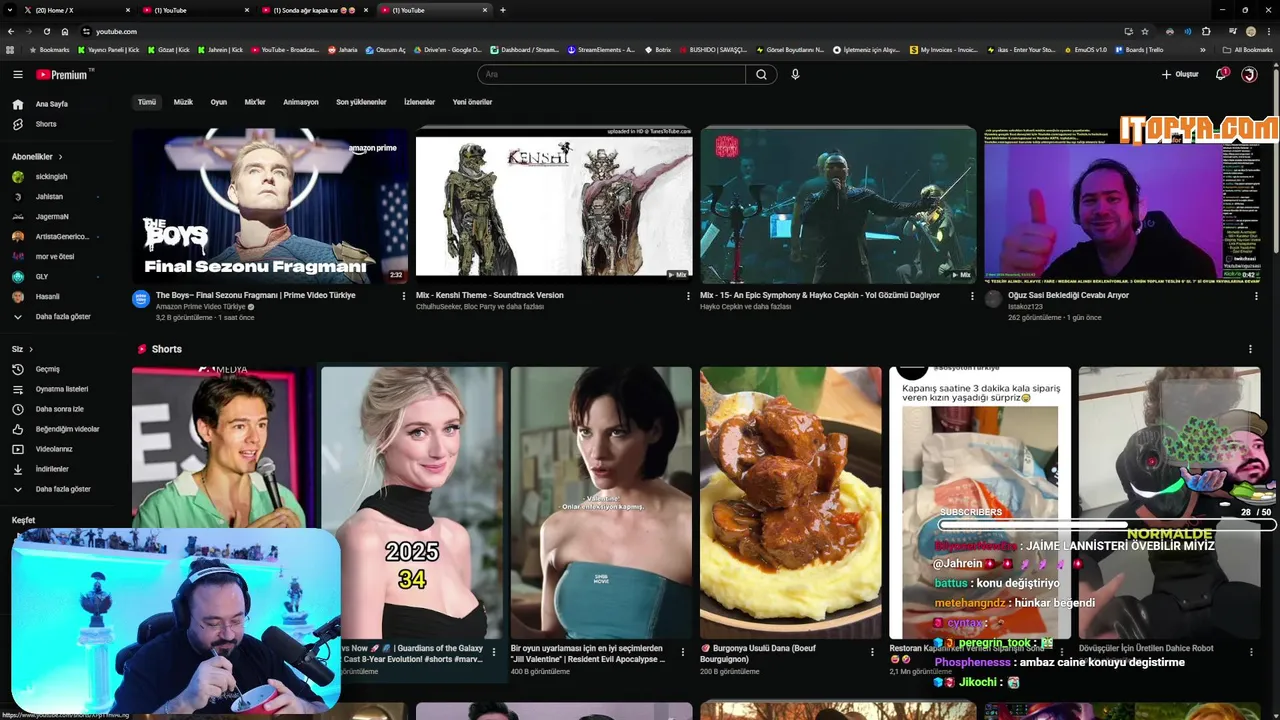1280x720 pixels.
Task: Select the Yeni öneriler chip
Action: click(472, 102)
